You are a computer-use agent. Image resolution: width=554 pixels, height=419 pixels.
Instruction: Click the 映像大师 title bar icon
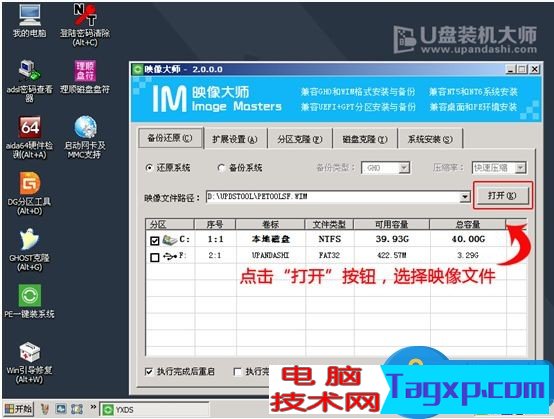(137, 69)
